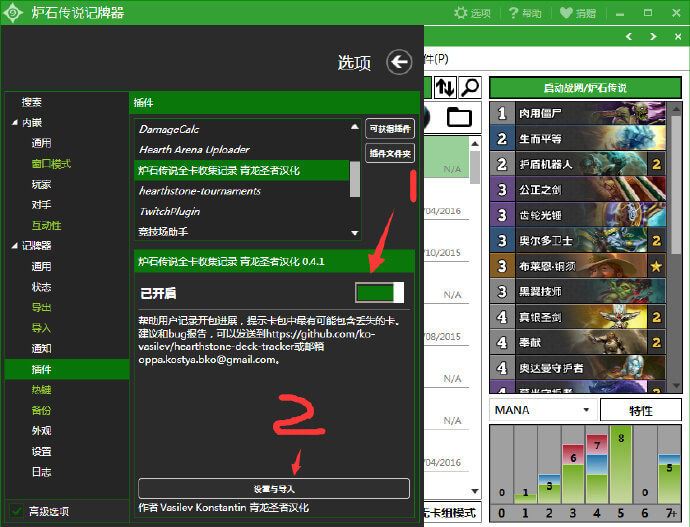Screen dimensions: 690x527
Task: Select 玩家 in options sidebar
Action: 41,184
